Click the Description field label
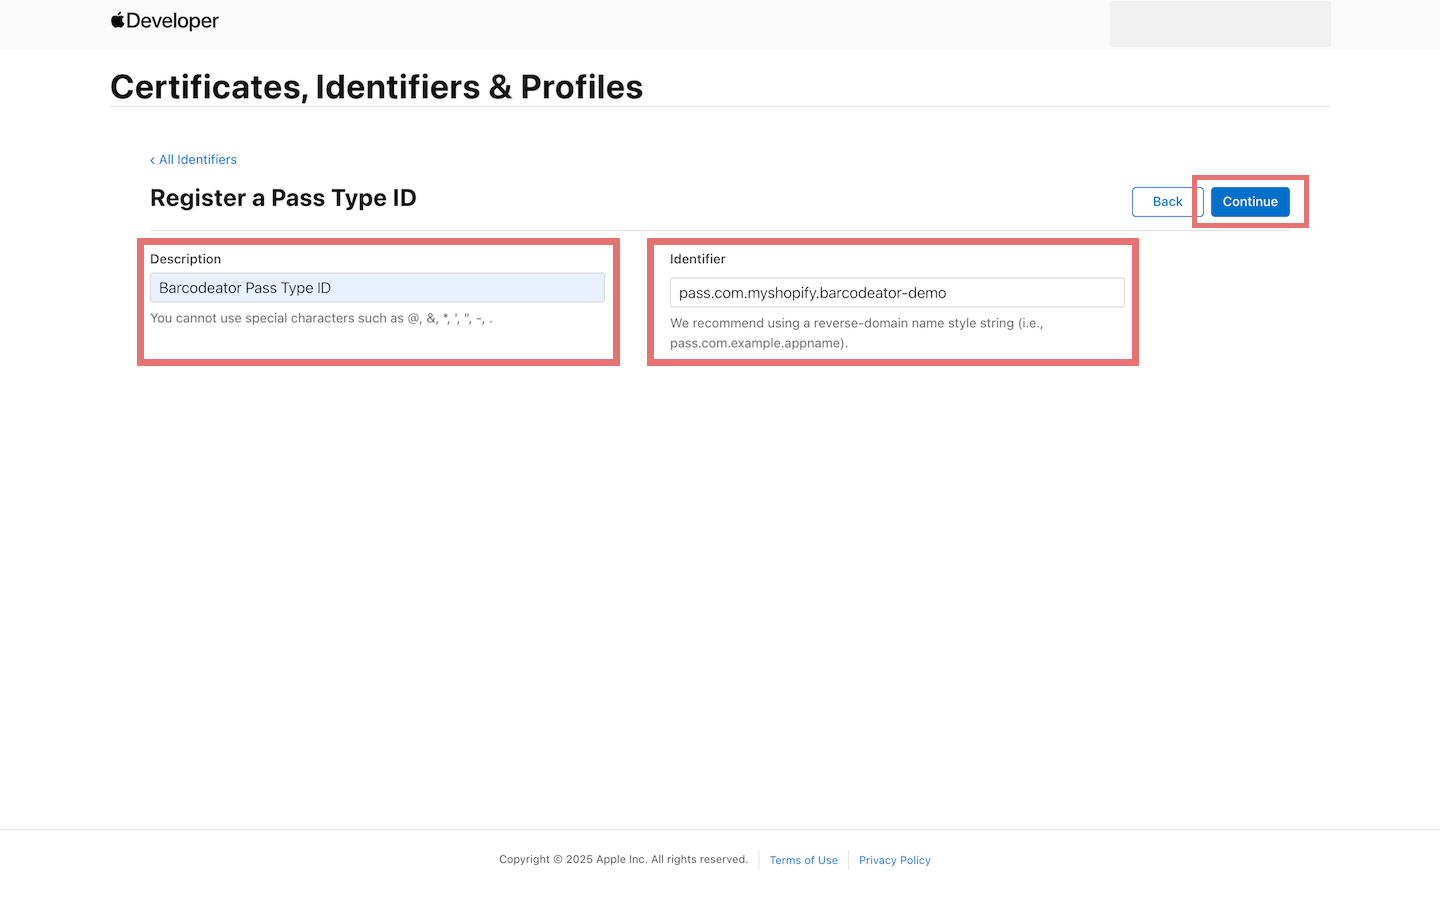This screenshot has width=1440, height=900. (x=185, y=258)
